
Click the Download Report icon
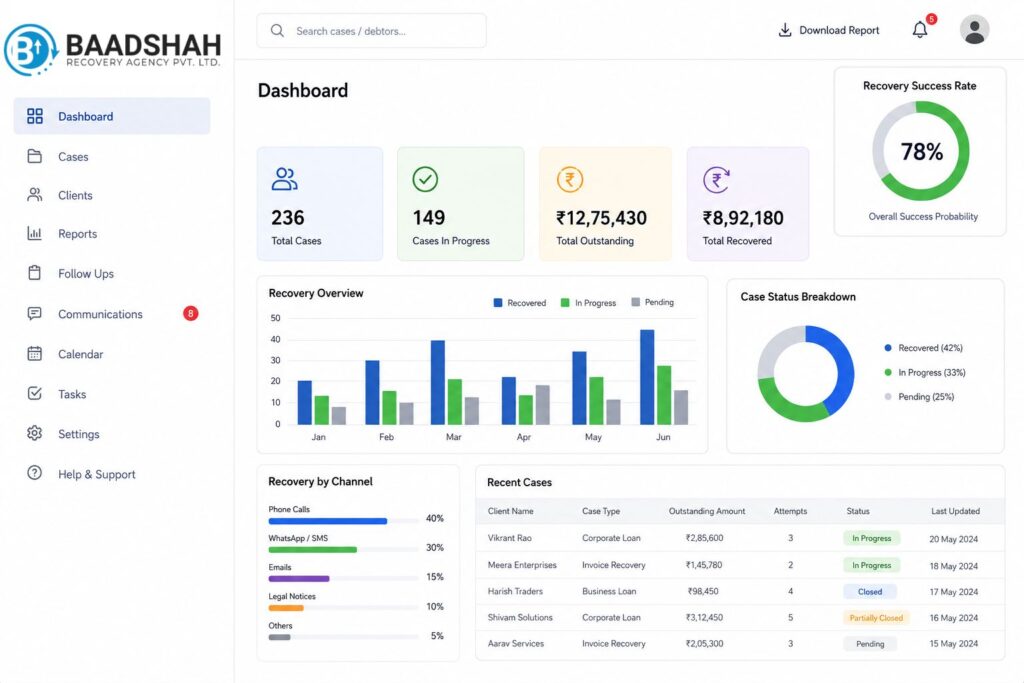pos(785,30)
